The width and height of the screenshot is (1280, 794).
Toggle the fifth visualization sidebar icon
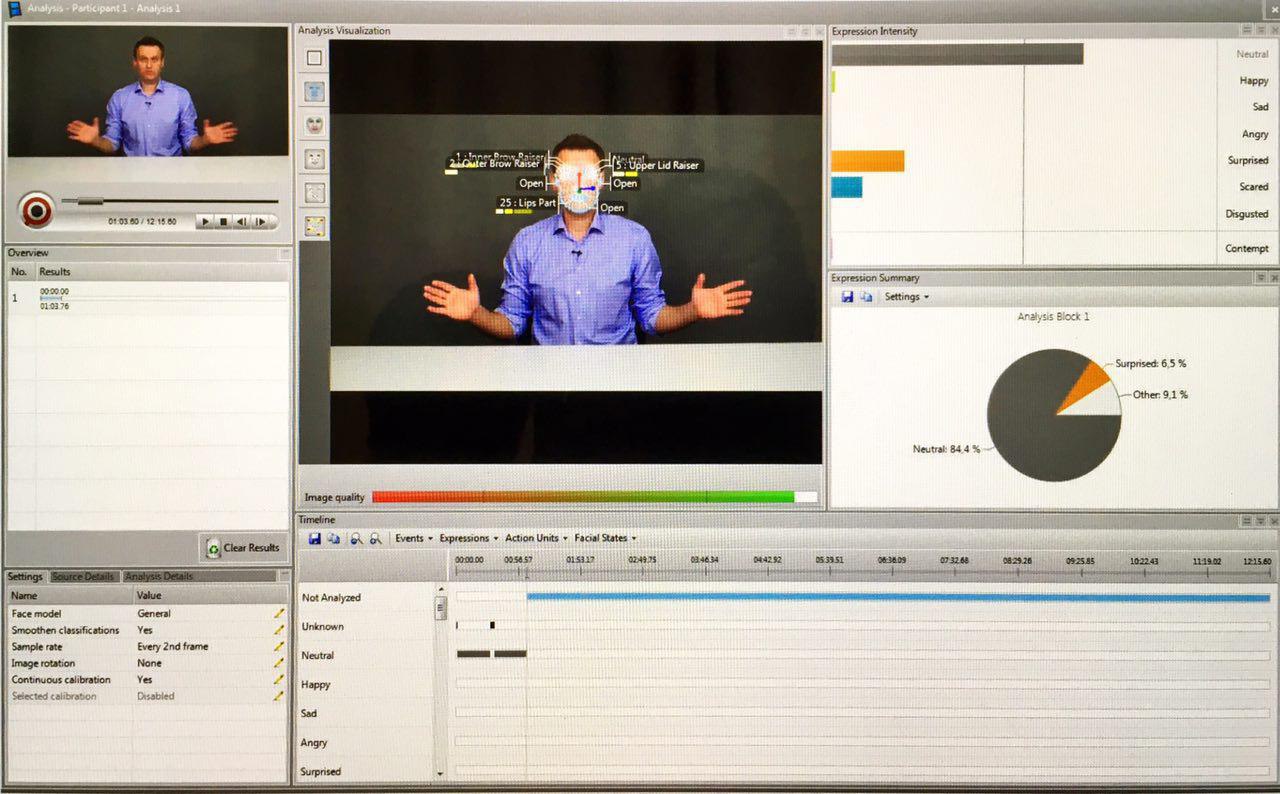click(x=315, y=193)
